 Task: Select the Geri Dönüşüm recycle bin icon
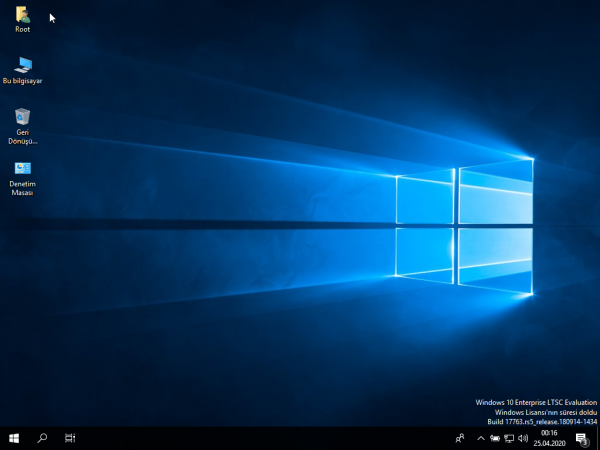[22, 118]
